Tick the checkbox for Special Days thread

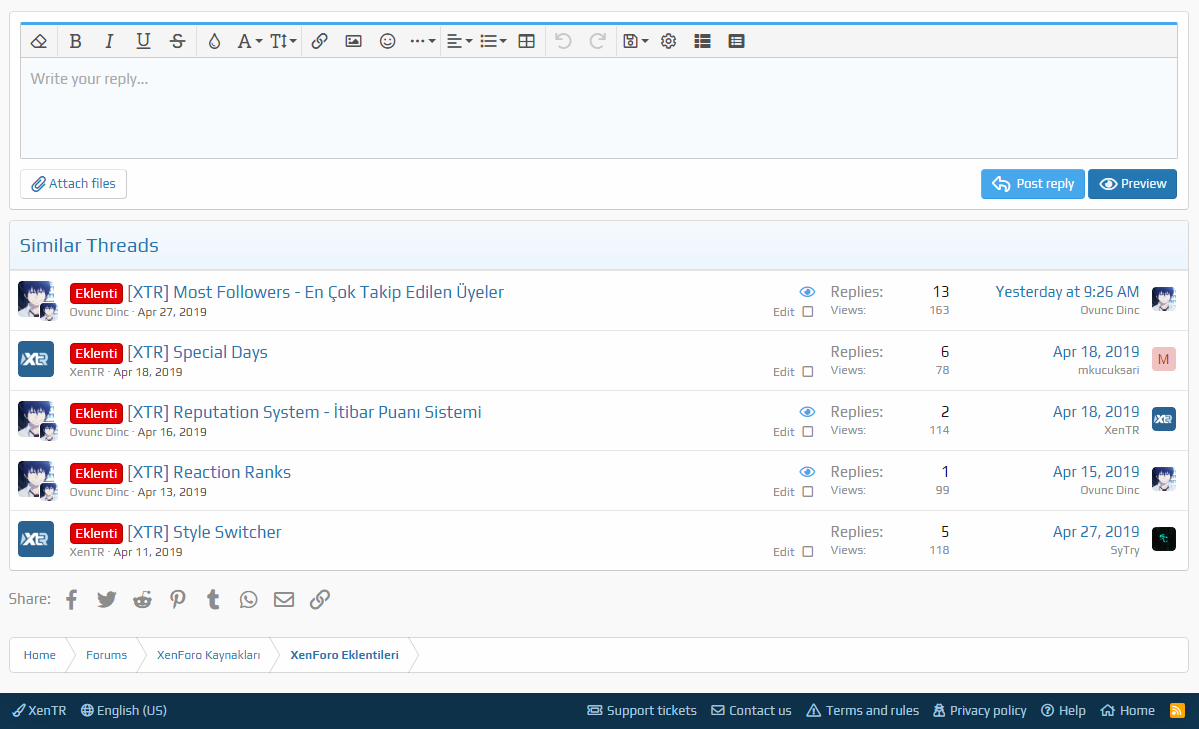tap(808, 372)
